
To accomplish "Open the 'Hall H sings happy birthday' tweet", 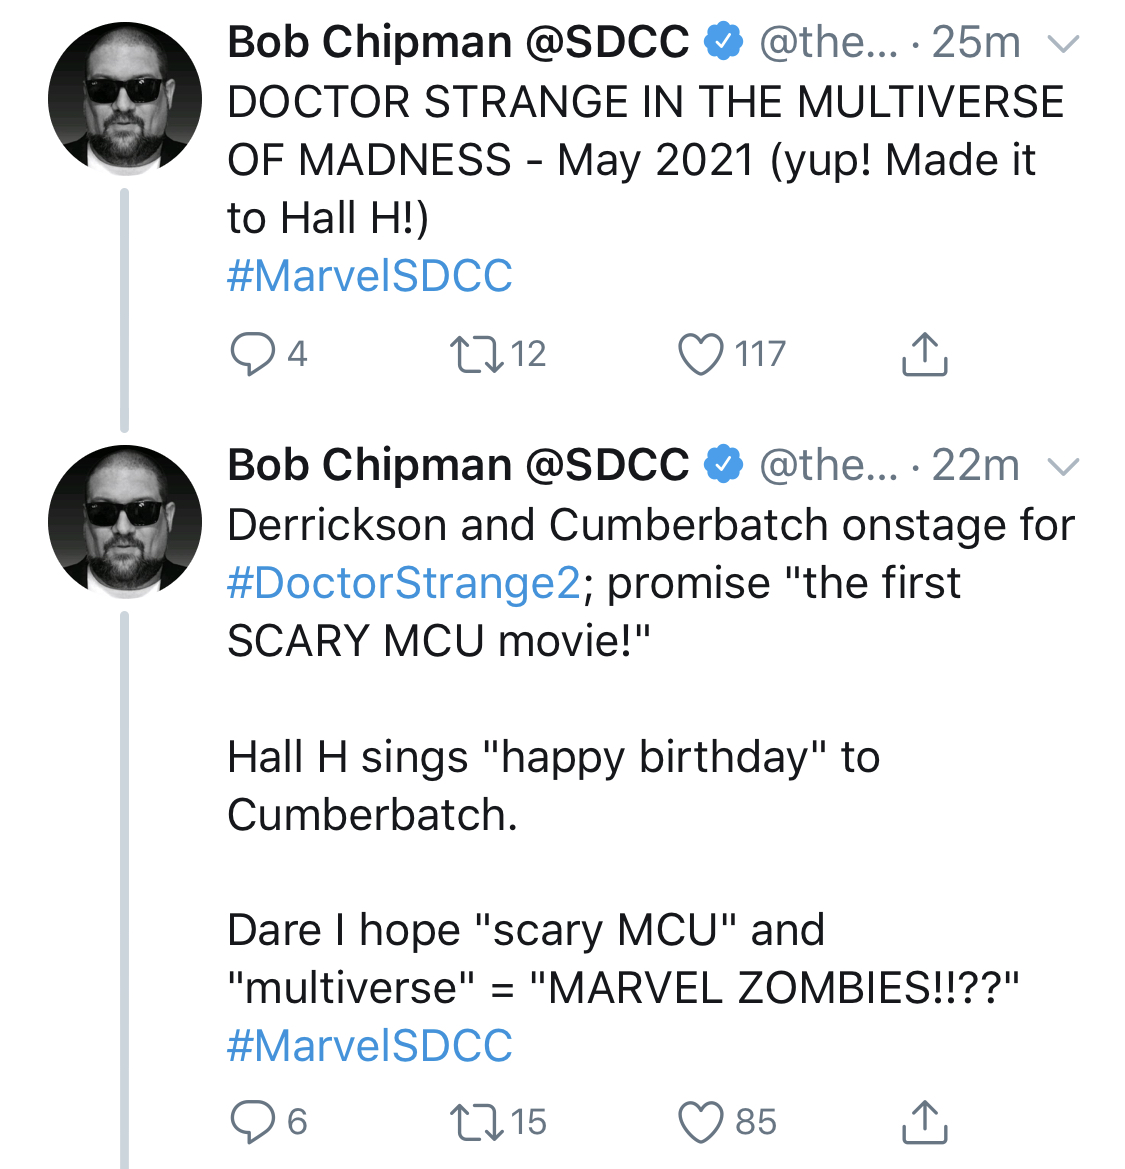I will [x=553, y=786].
